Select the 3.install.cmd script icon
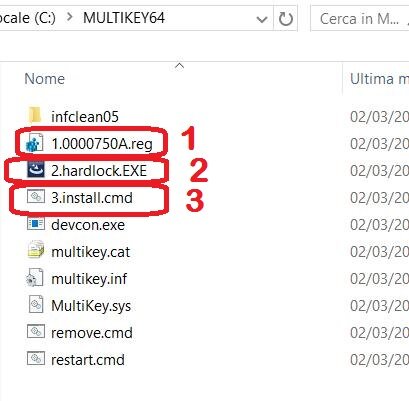 pos(36,197)
